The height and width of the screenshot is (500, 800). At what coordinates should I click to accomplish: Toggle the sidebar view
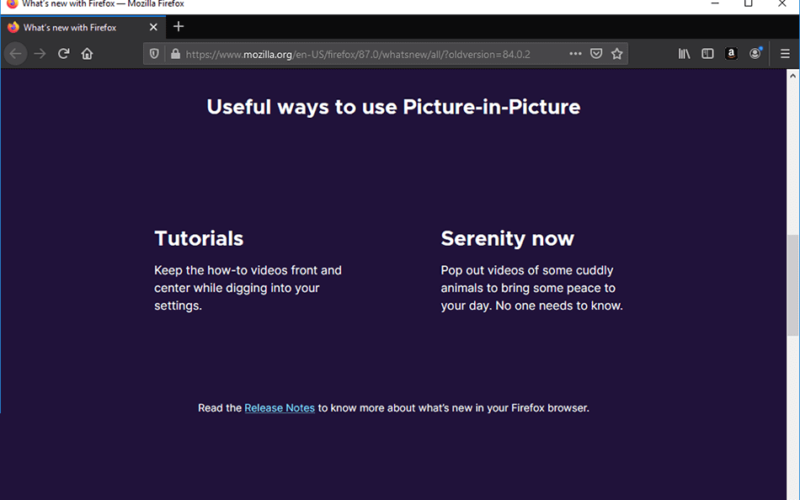(708, 54)
